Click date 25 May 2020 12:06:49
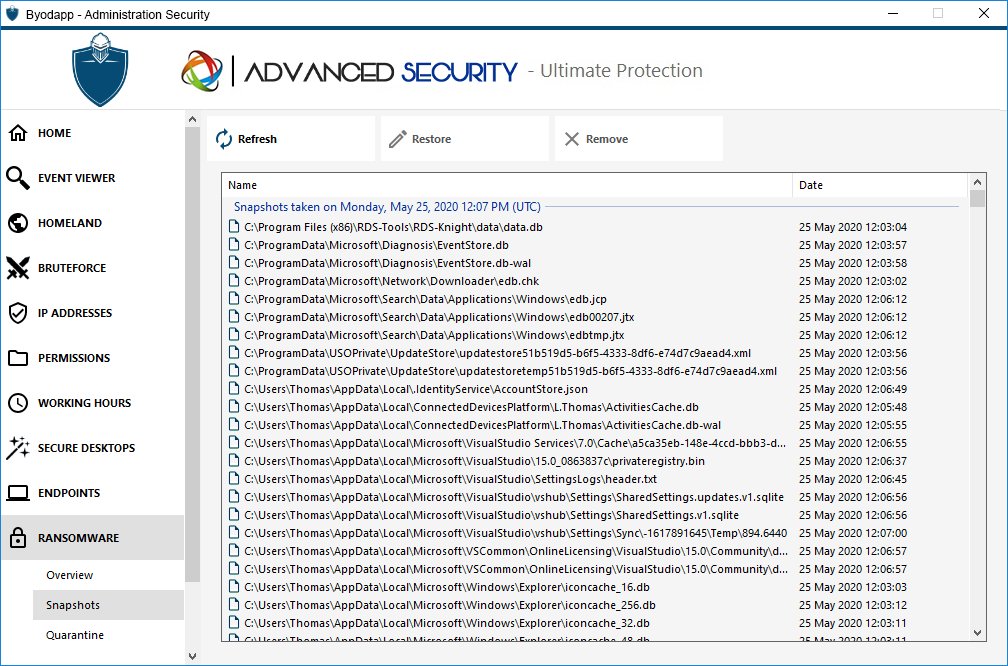 pyautogui.click(x=853, y=389)
